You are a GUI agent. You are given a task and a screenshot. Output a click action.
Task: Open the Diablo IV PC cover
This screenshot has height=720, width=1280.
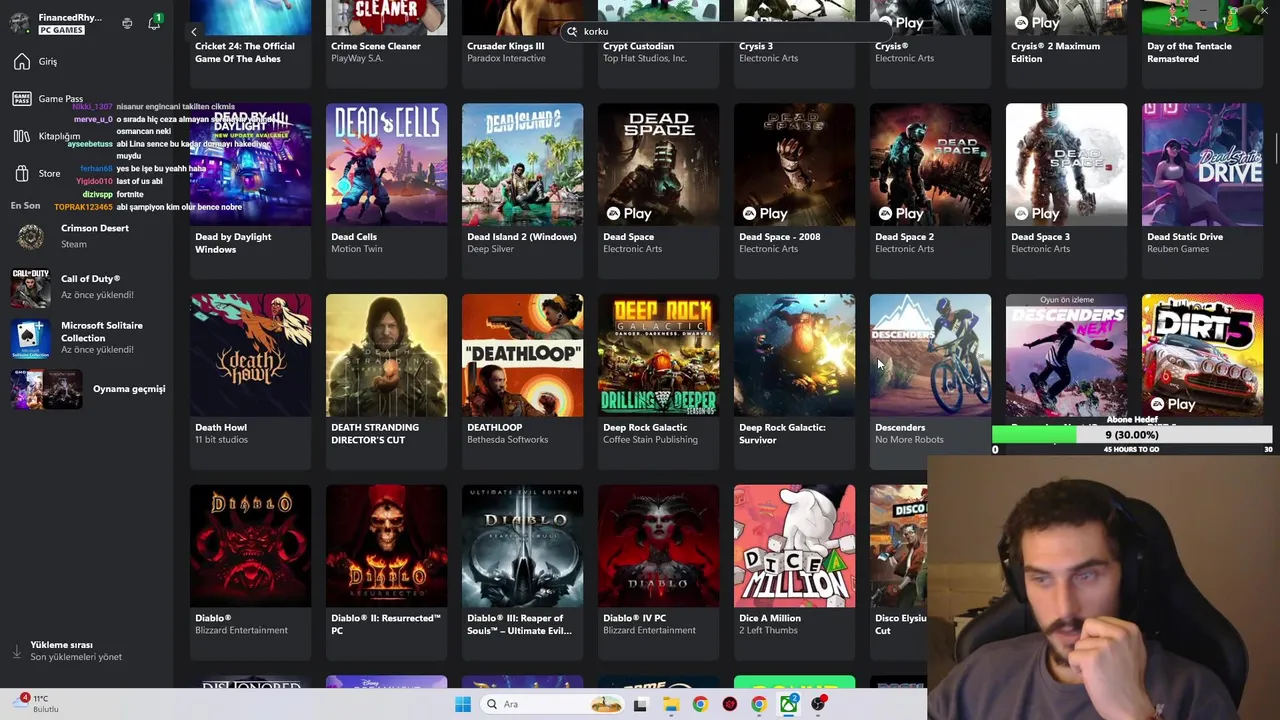(658, 546)
